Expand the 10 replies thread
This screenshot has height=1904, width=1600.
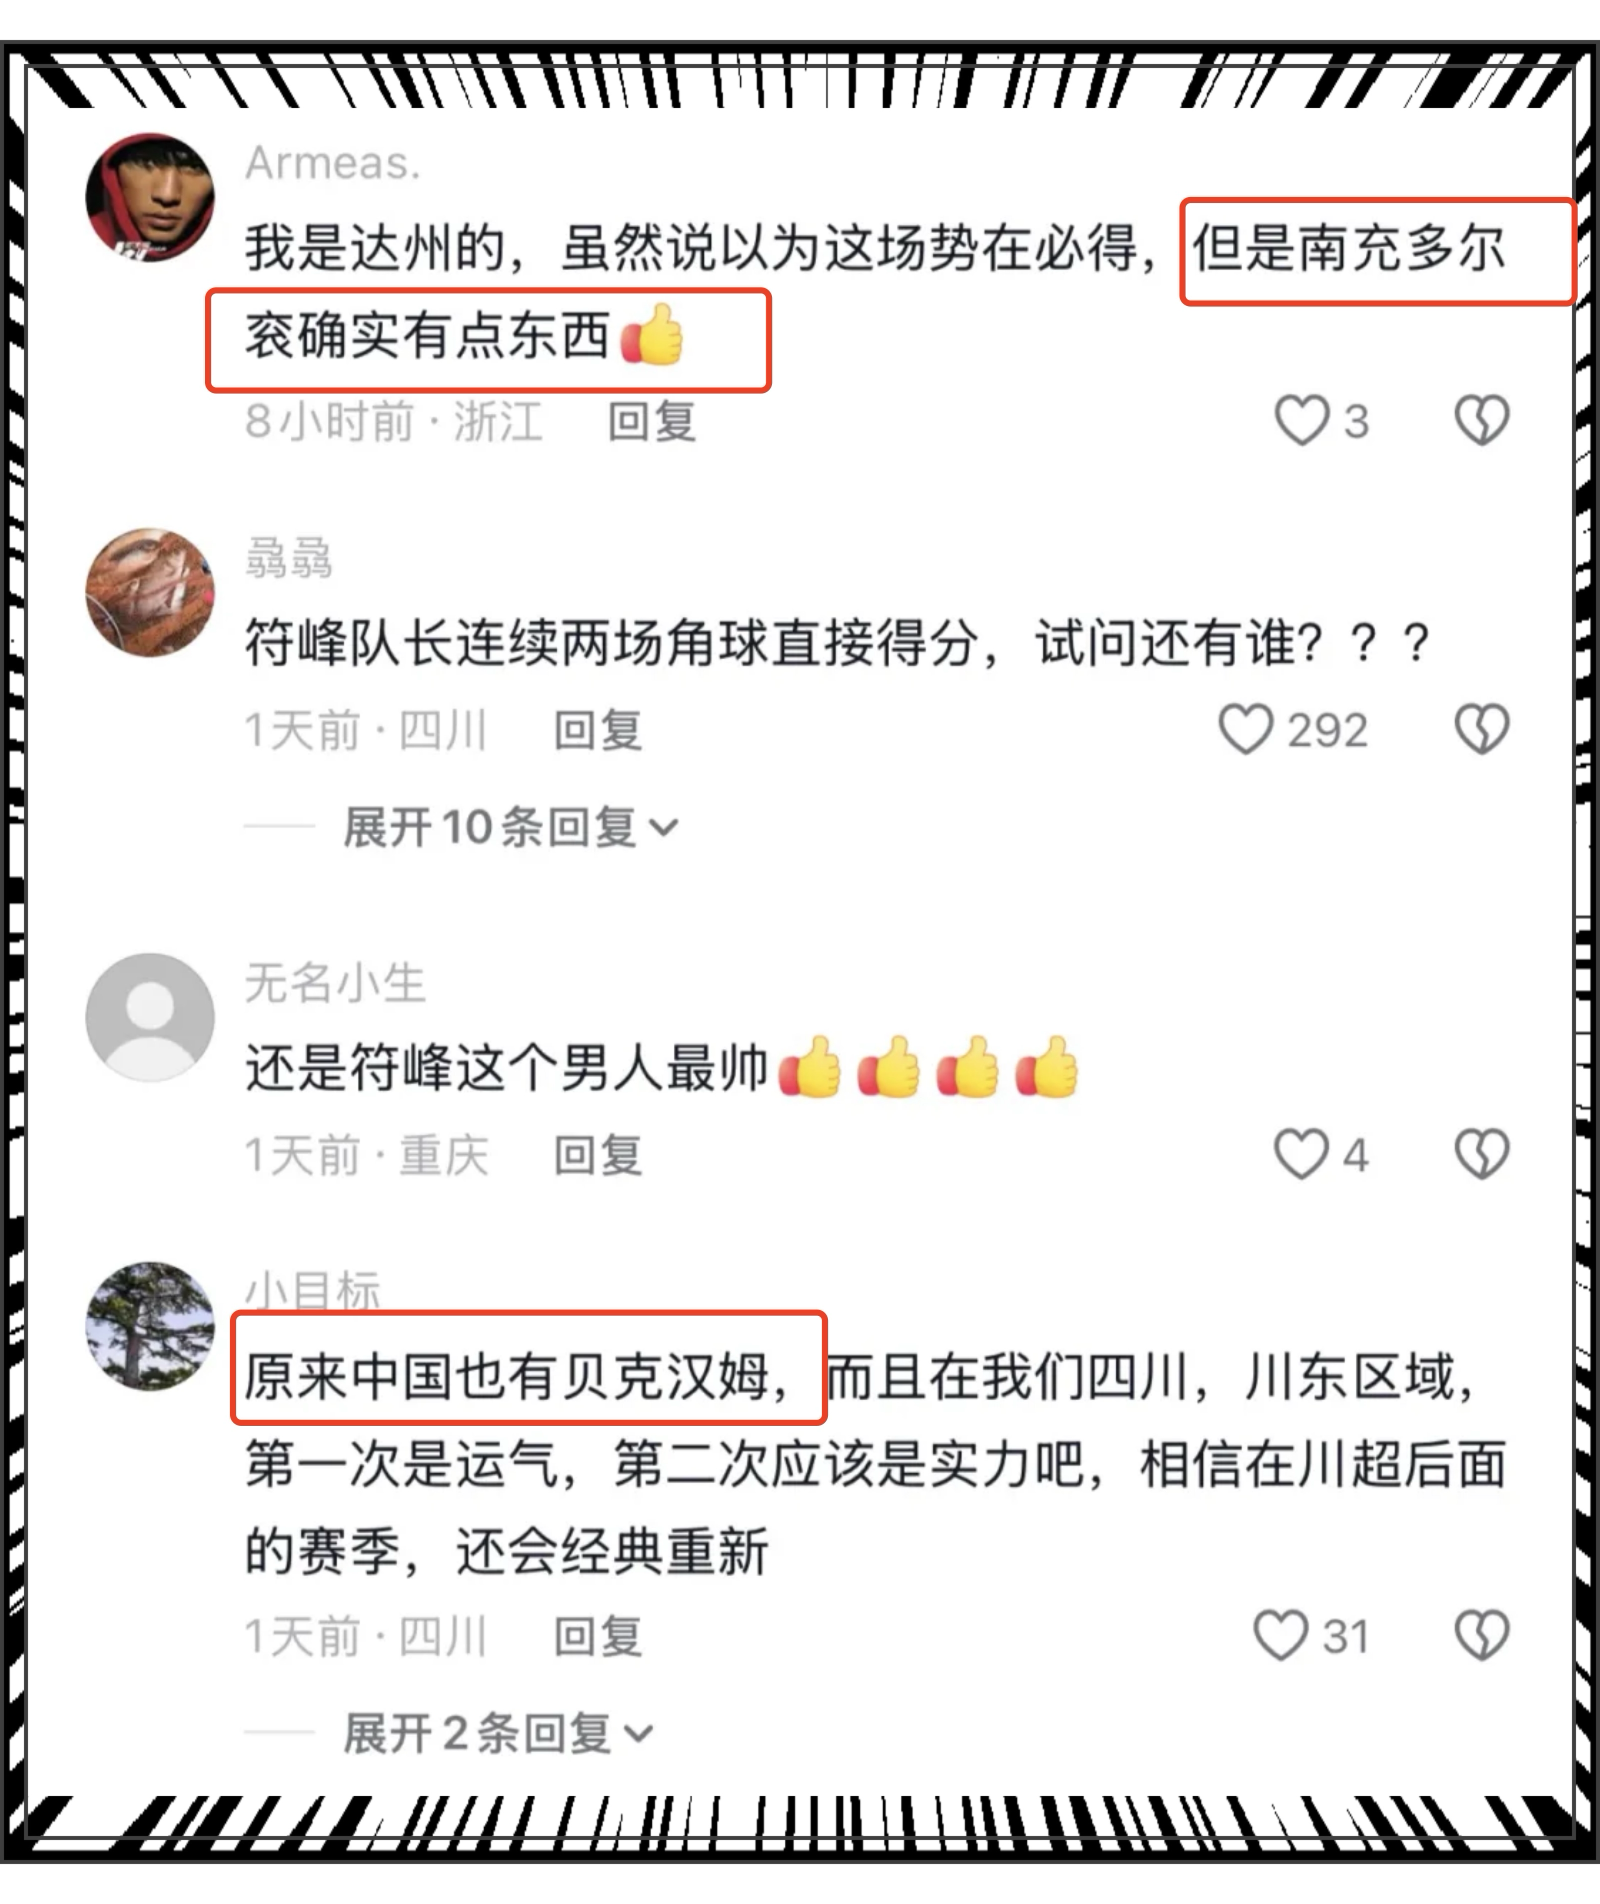(510, 827)
